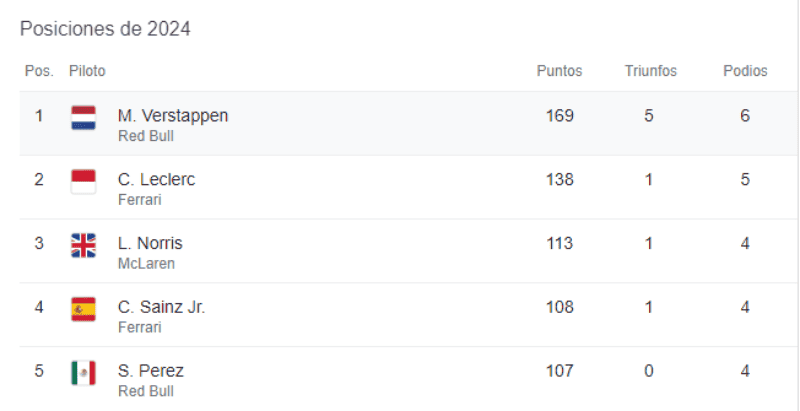Click the Spain flag icon beside Sainz
This screenshot has height=411, width=800.
(83, 308)
